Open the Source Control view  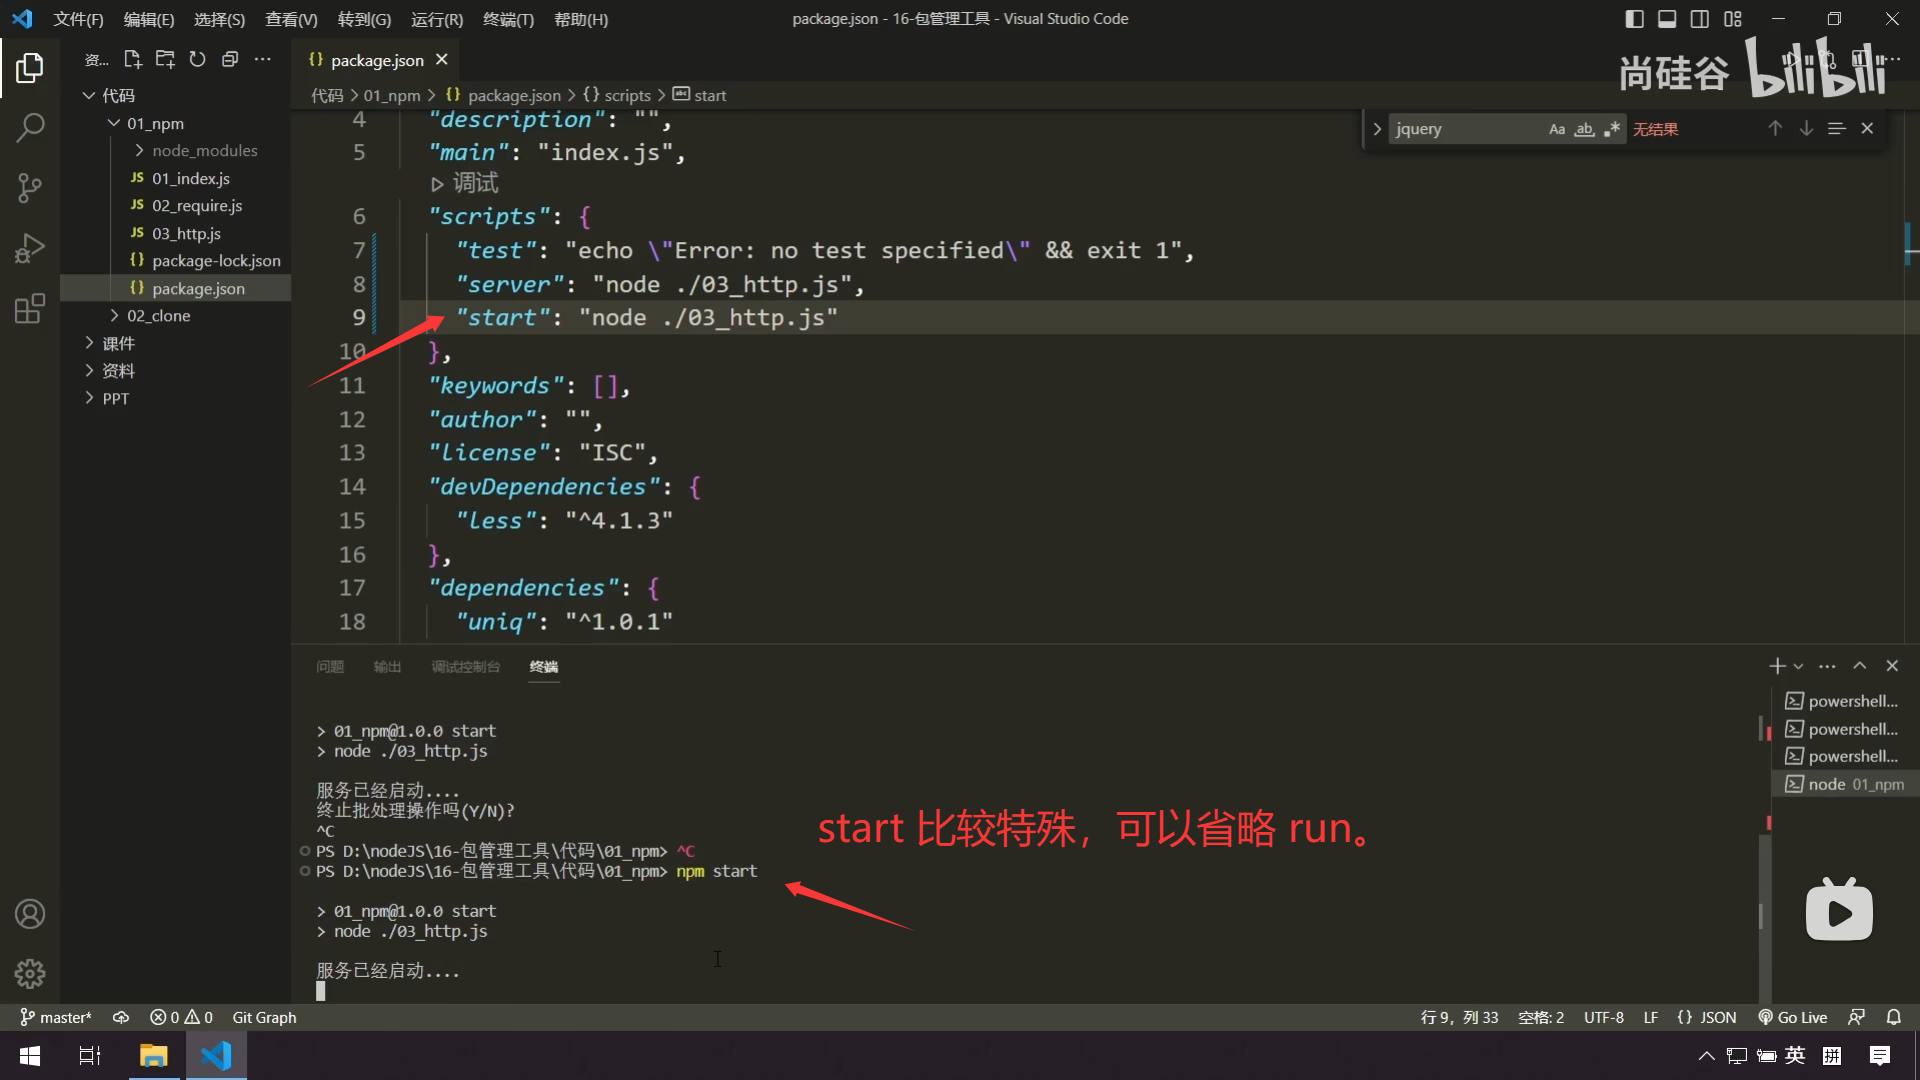[30, 188]
